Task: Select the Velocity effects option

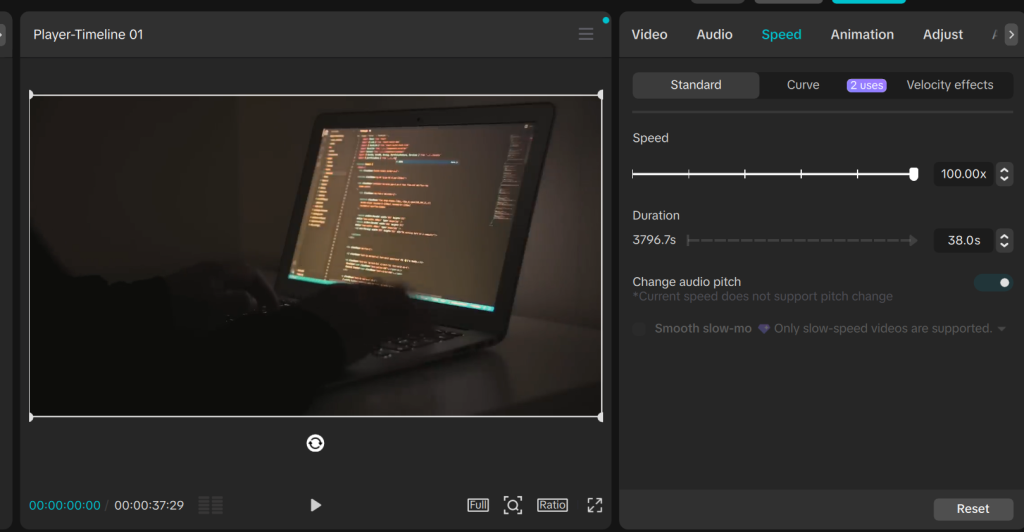Action: tap(949, 85)
